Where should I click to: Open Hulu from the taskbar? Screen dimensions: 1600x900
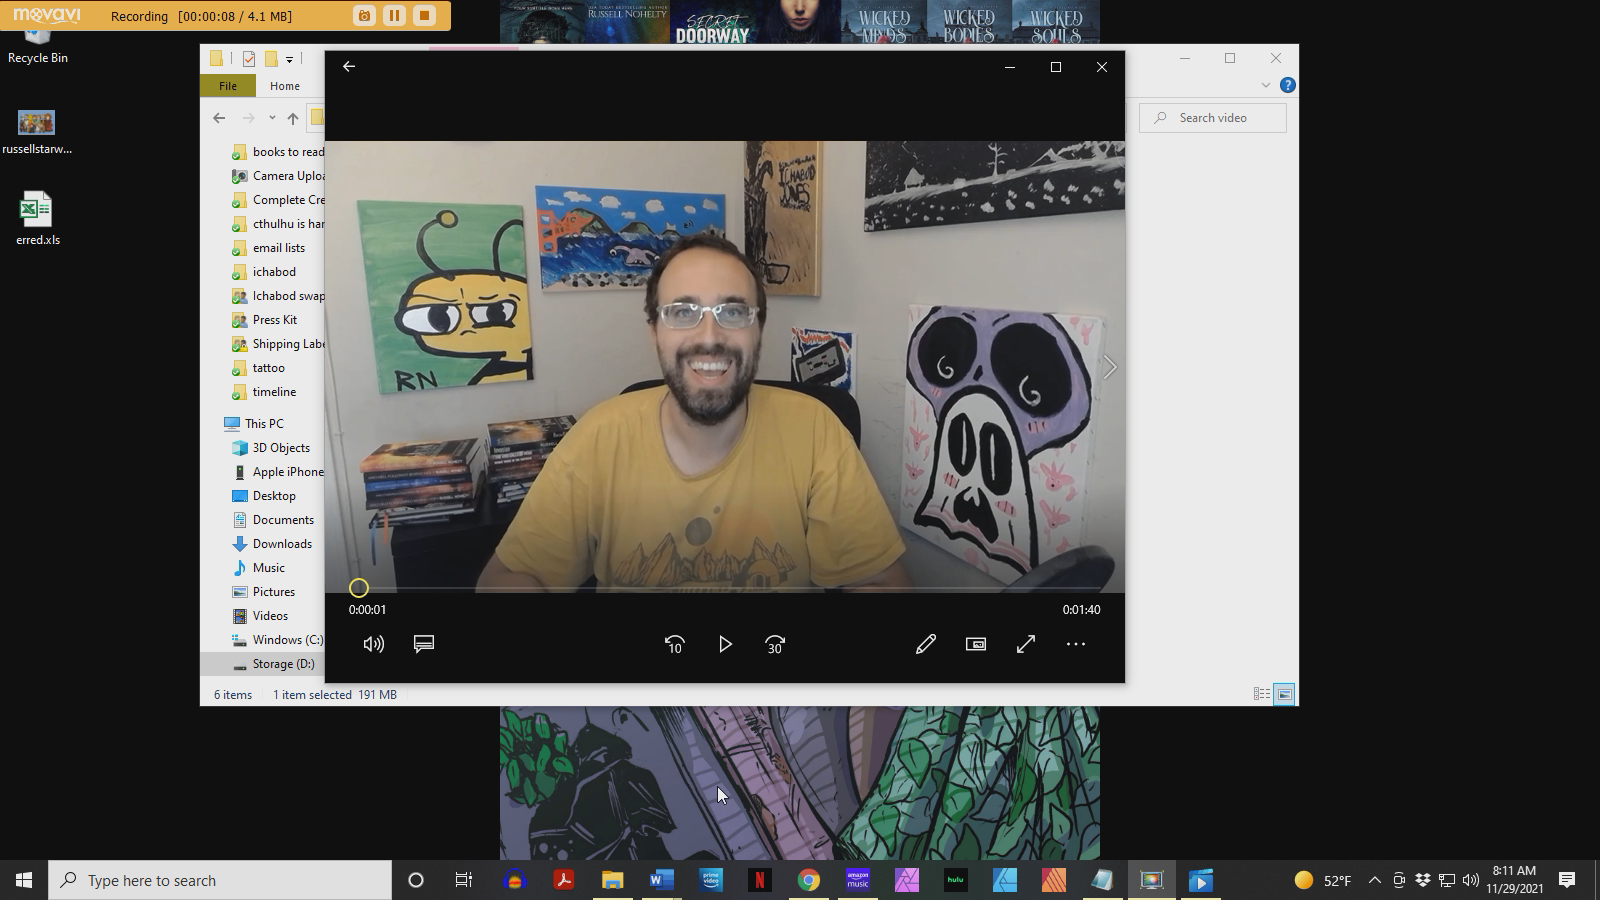[955, 880]
